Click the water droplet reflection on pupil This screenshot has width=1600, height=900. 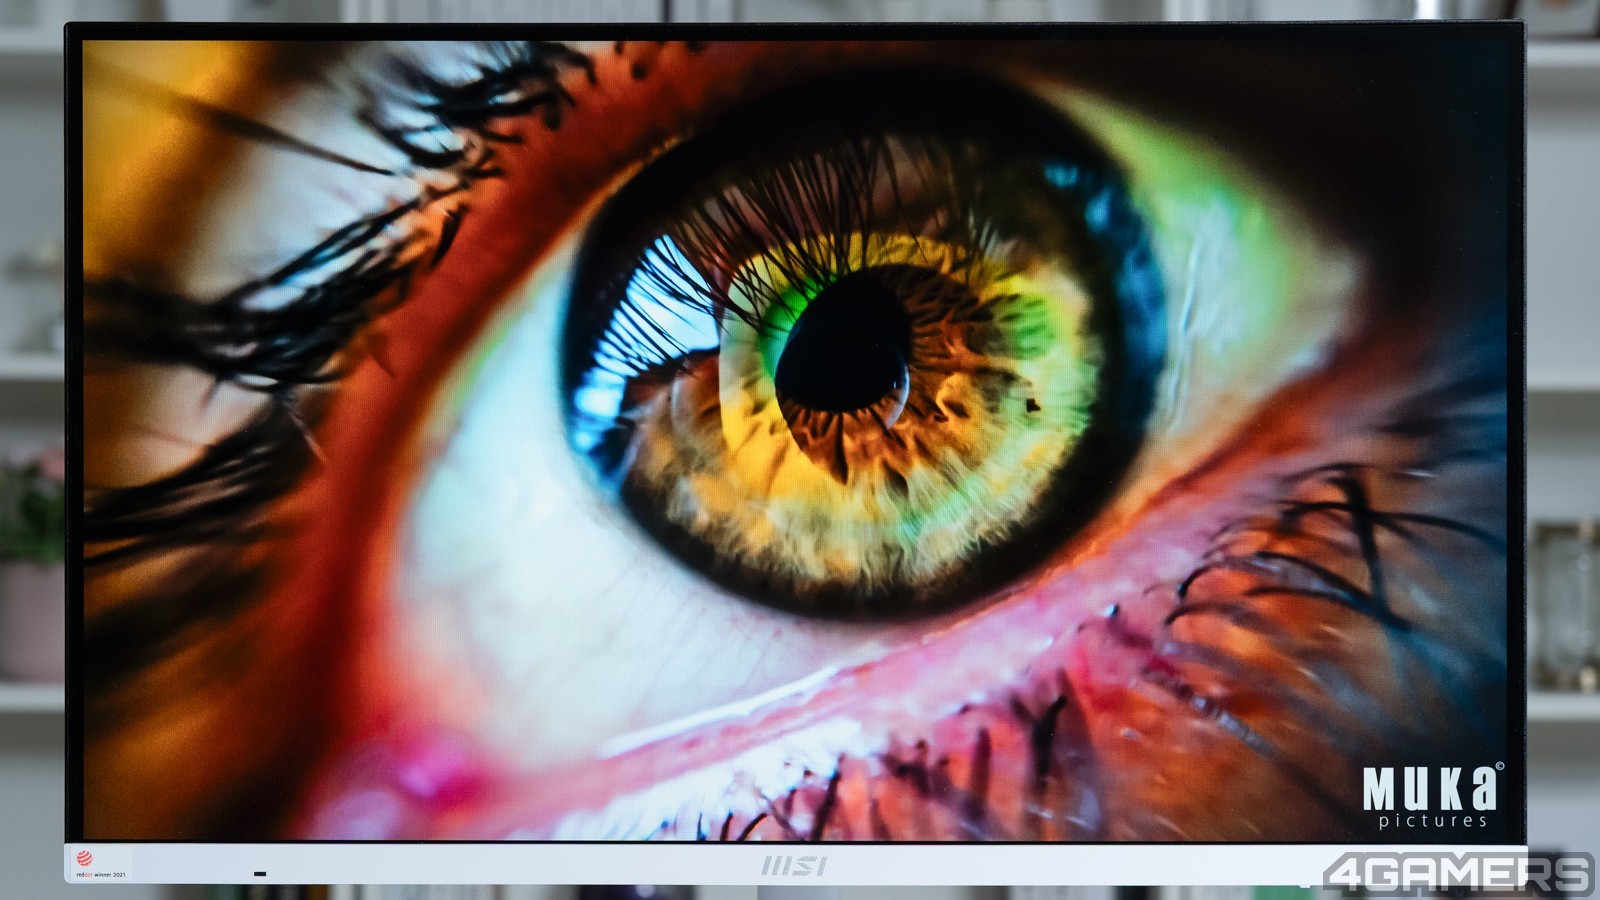click(892, 387)
